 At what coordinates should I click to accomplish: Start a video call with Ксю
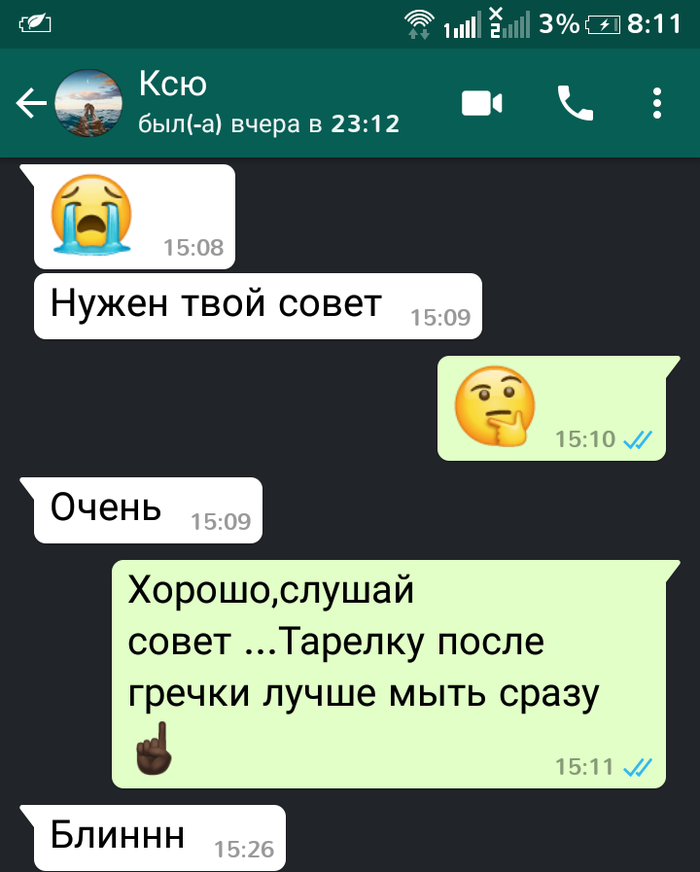click(x=481, y=103)
